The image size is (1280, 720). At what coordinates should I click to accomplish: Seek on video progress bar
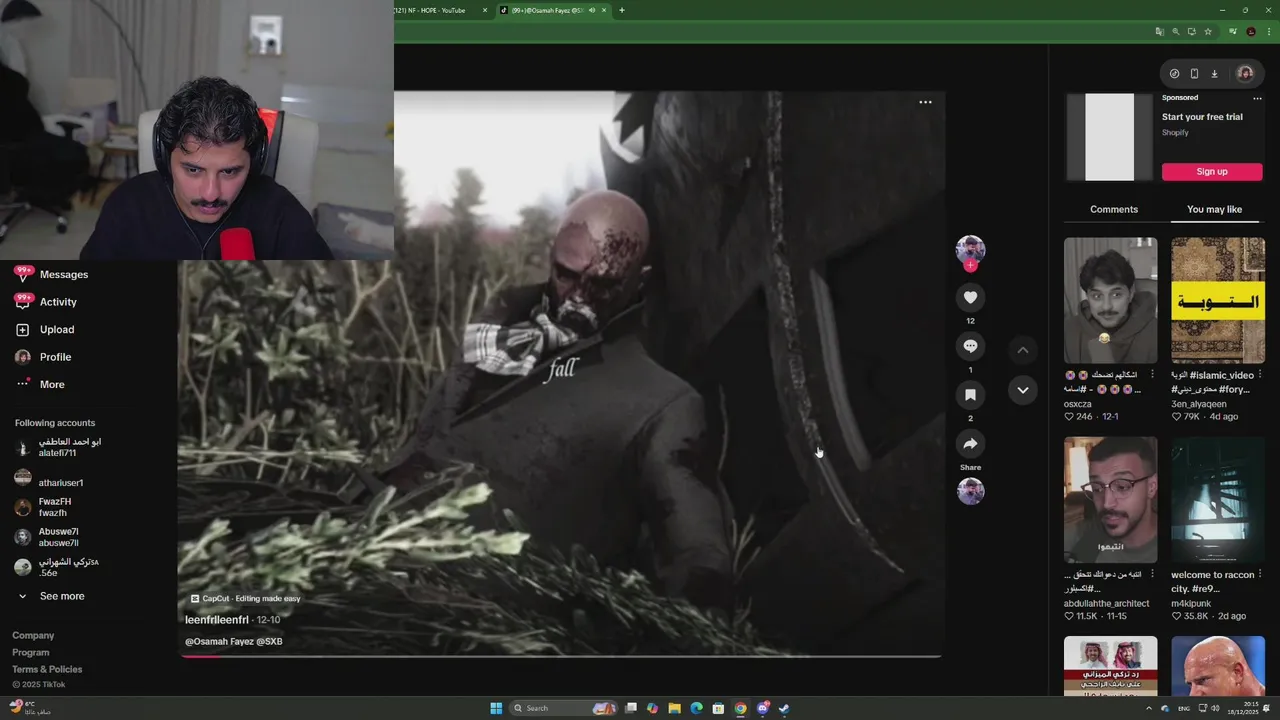pyautogui.click(x=560, y=656)
